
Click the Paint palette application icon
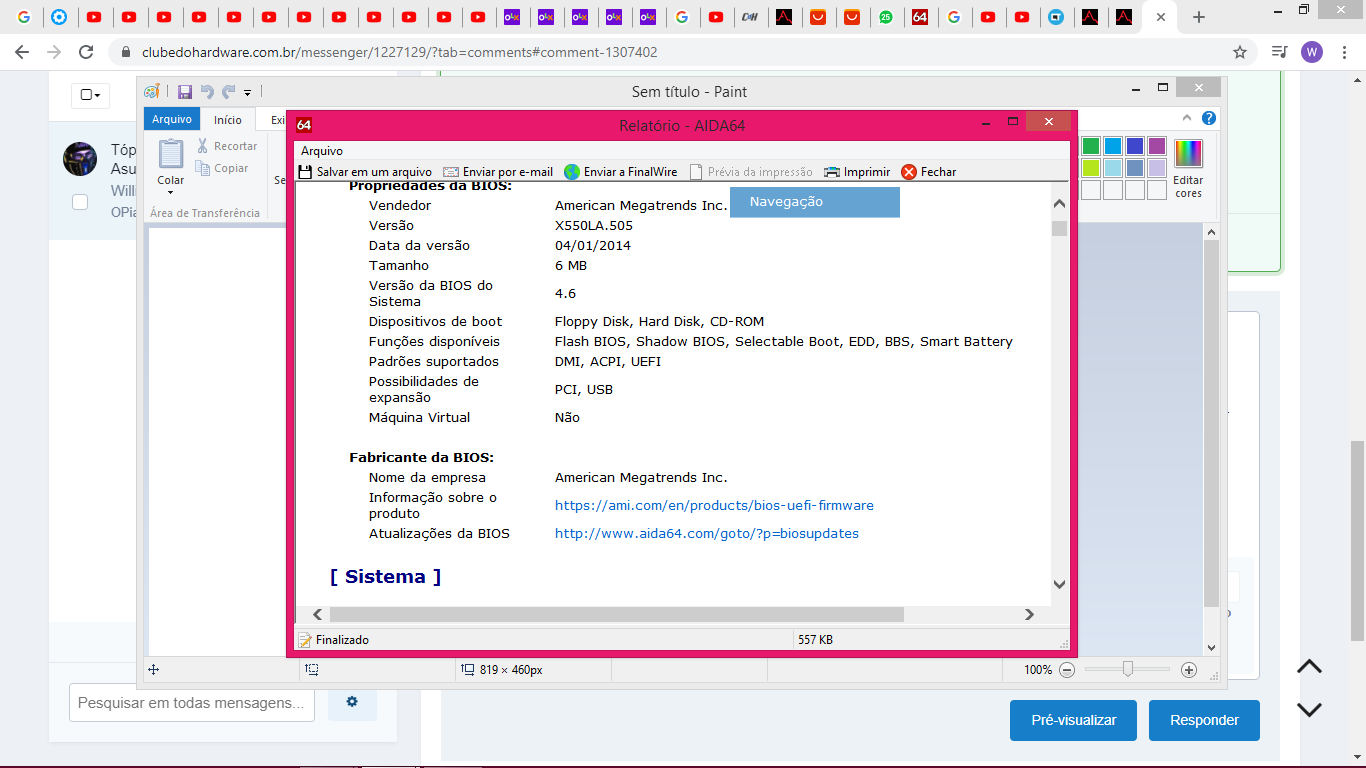pos(152,92)
